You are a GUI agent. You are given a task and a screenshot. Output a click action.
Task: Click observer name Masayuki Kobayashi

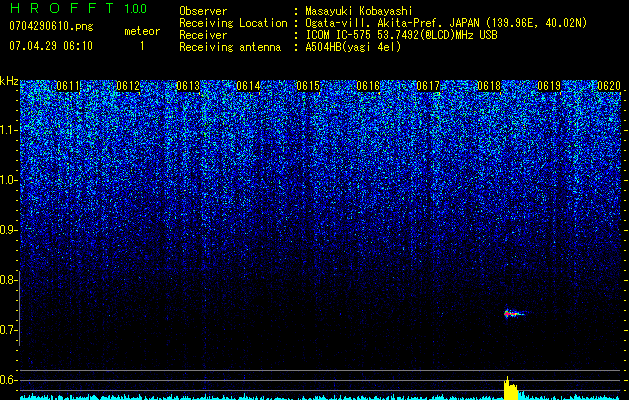[x=359, y=11]
